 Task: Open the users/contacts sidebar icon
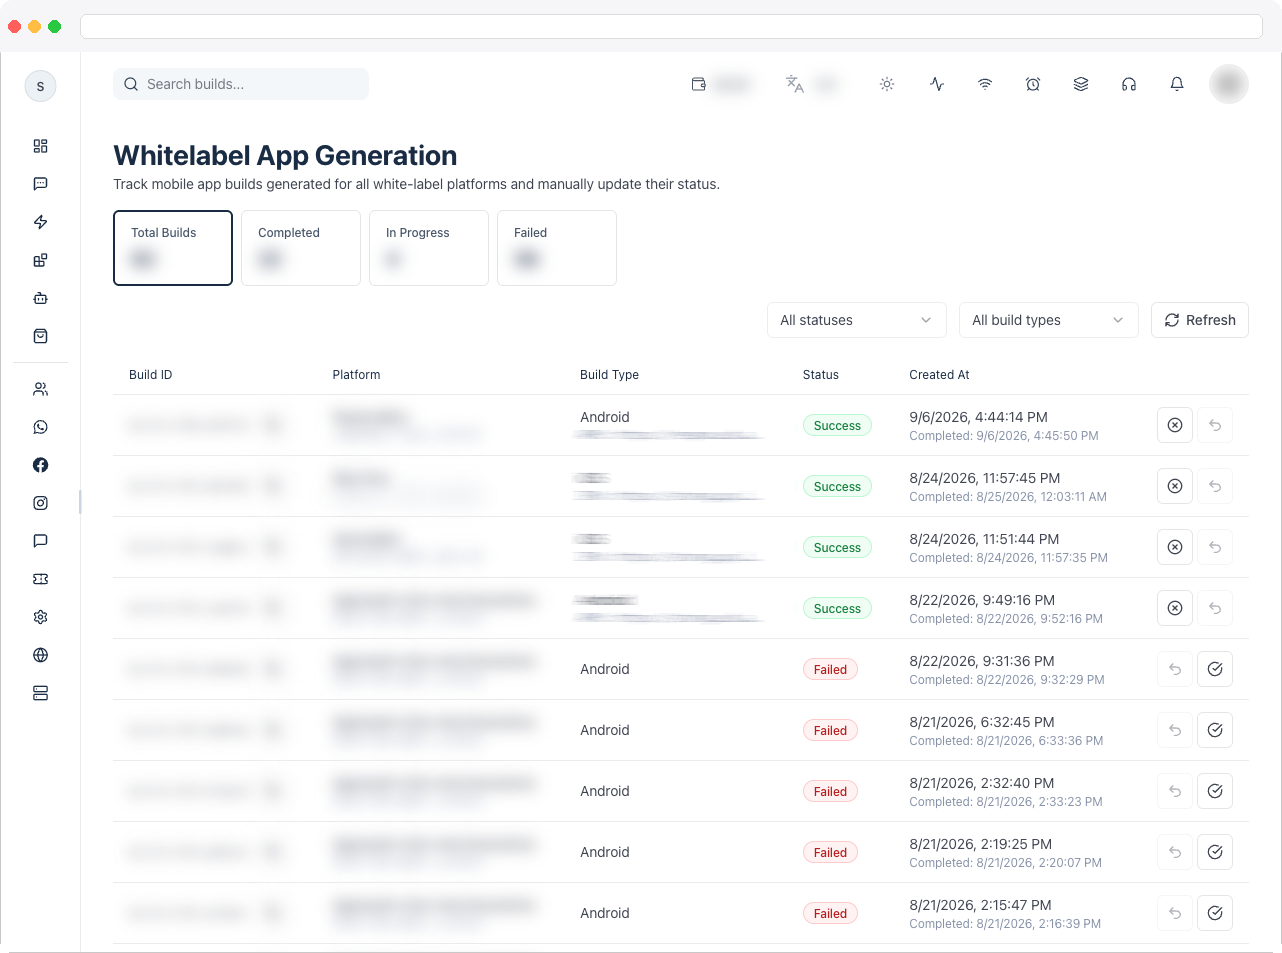tap(40, 389)
